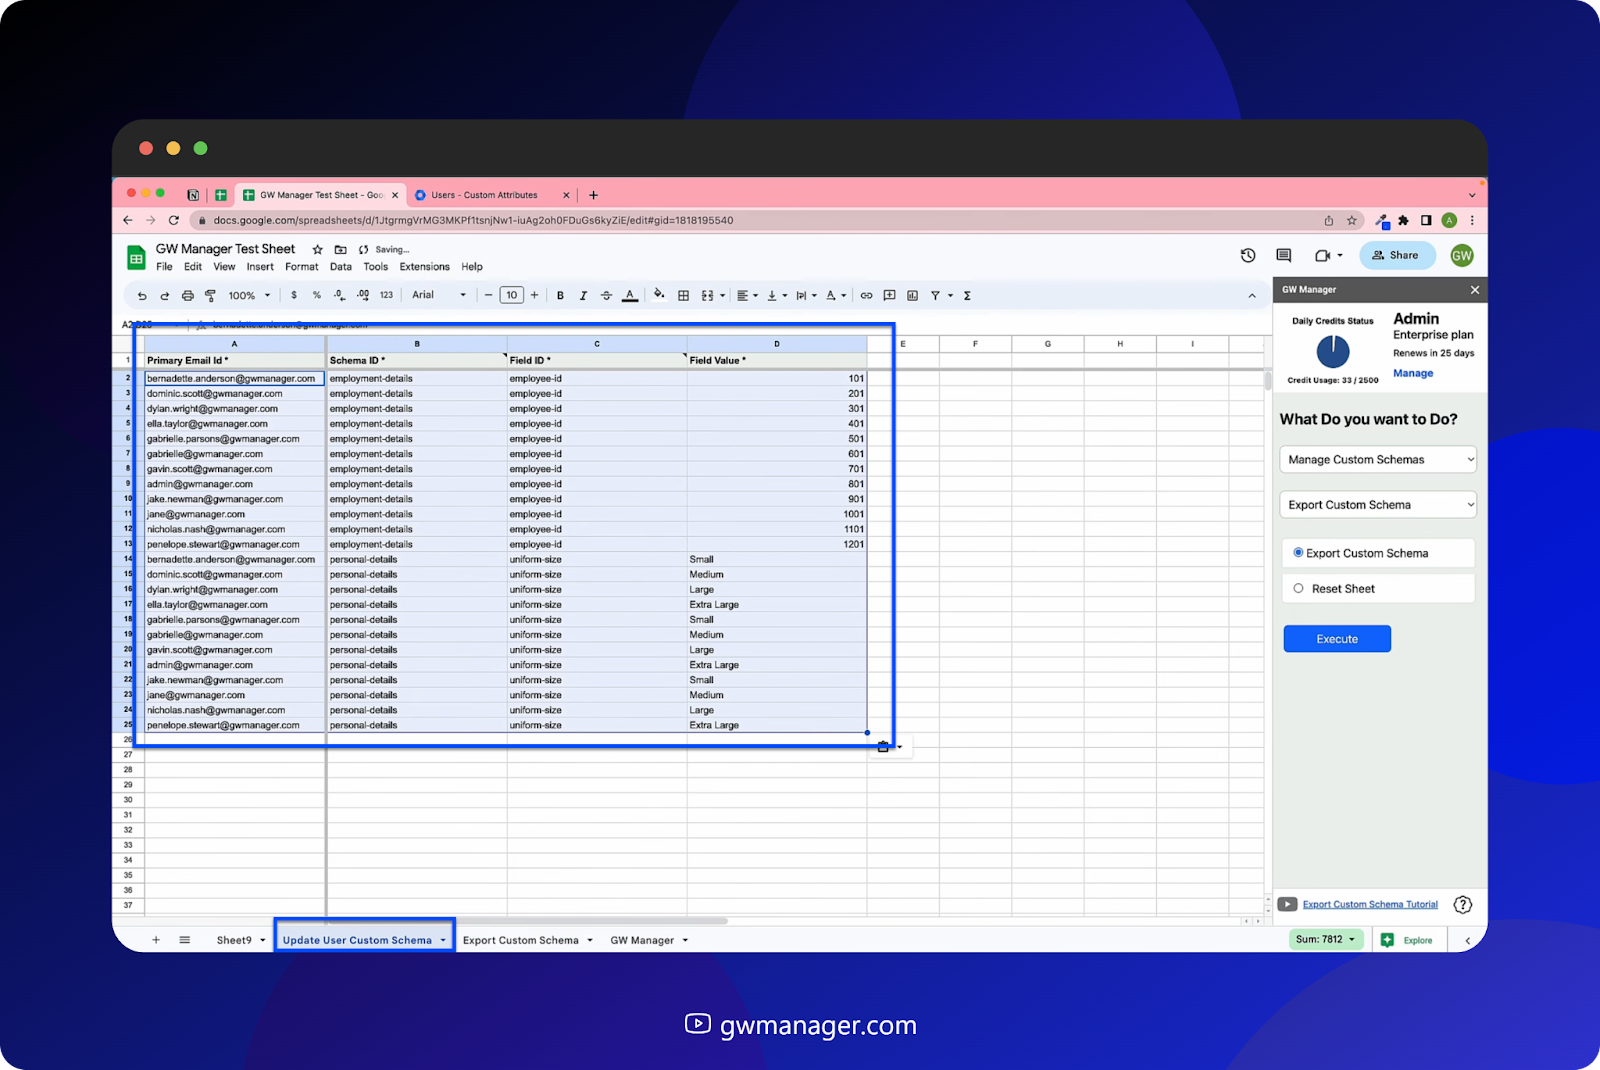Print the spreadsheet with the printer icon
This screenshot has width=1600, height=1070.
[188, 296]
